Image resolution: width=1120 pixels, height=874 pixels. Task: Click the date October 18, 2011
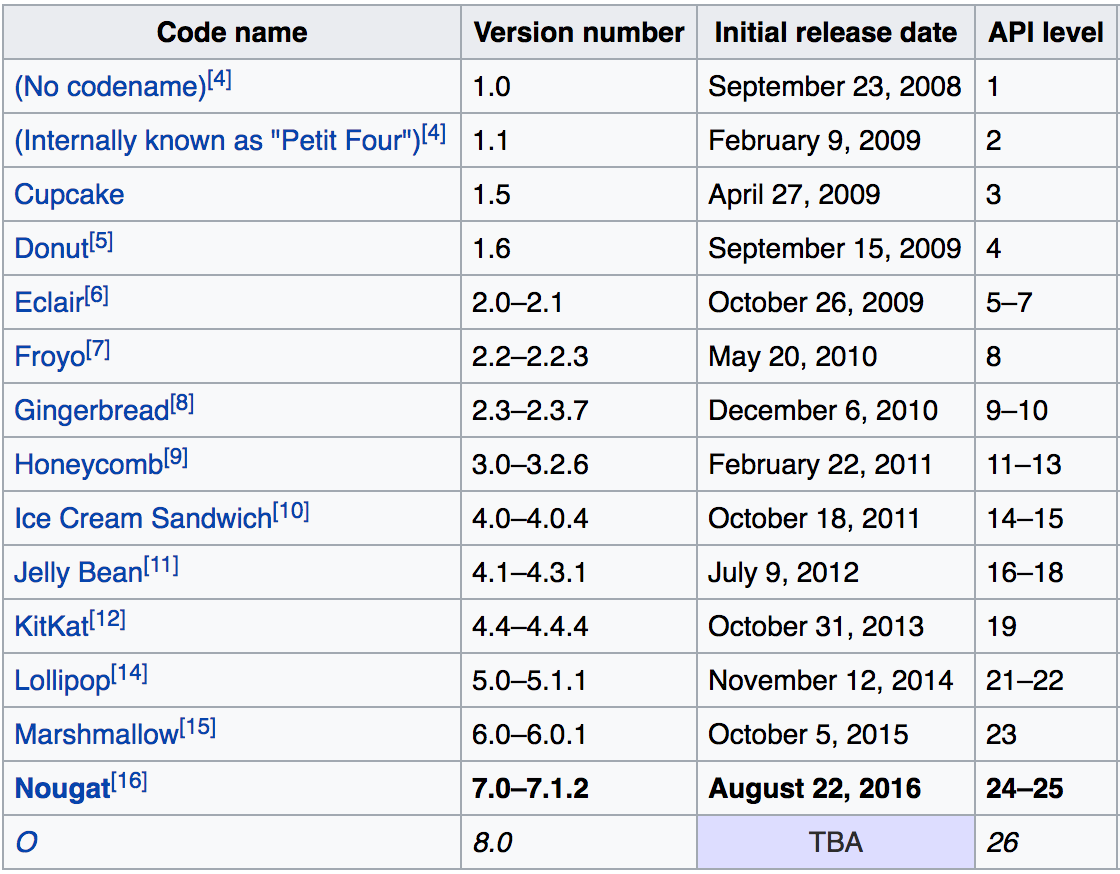point(814,518)
